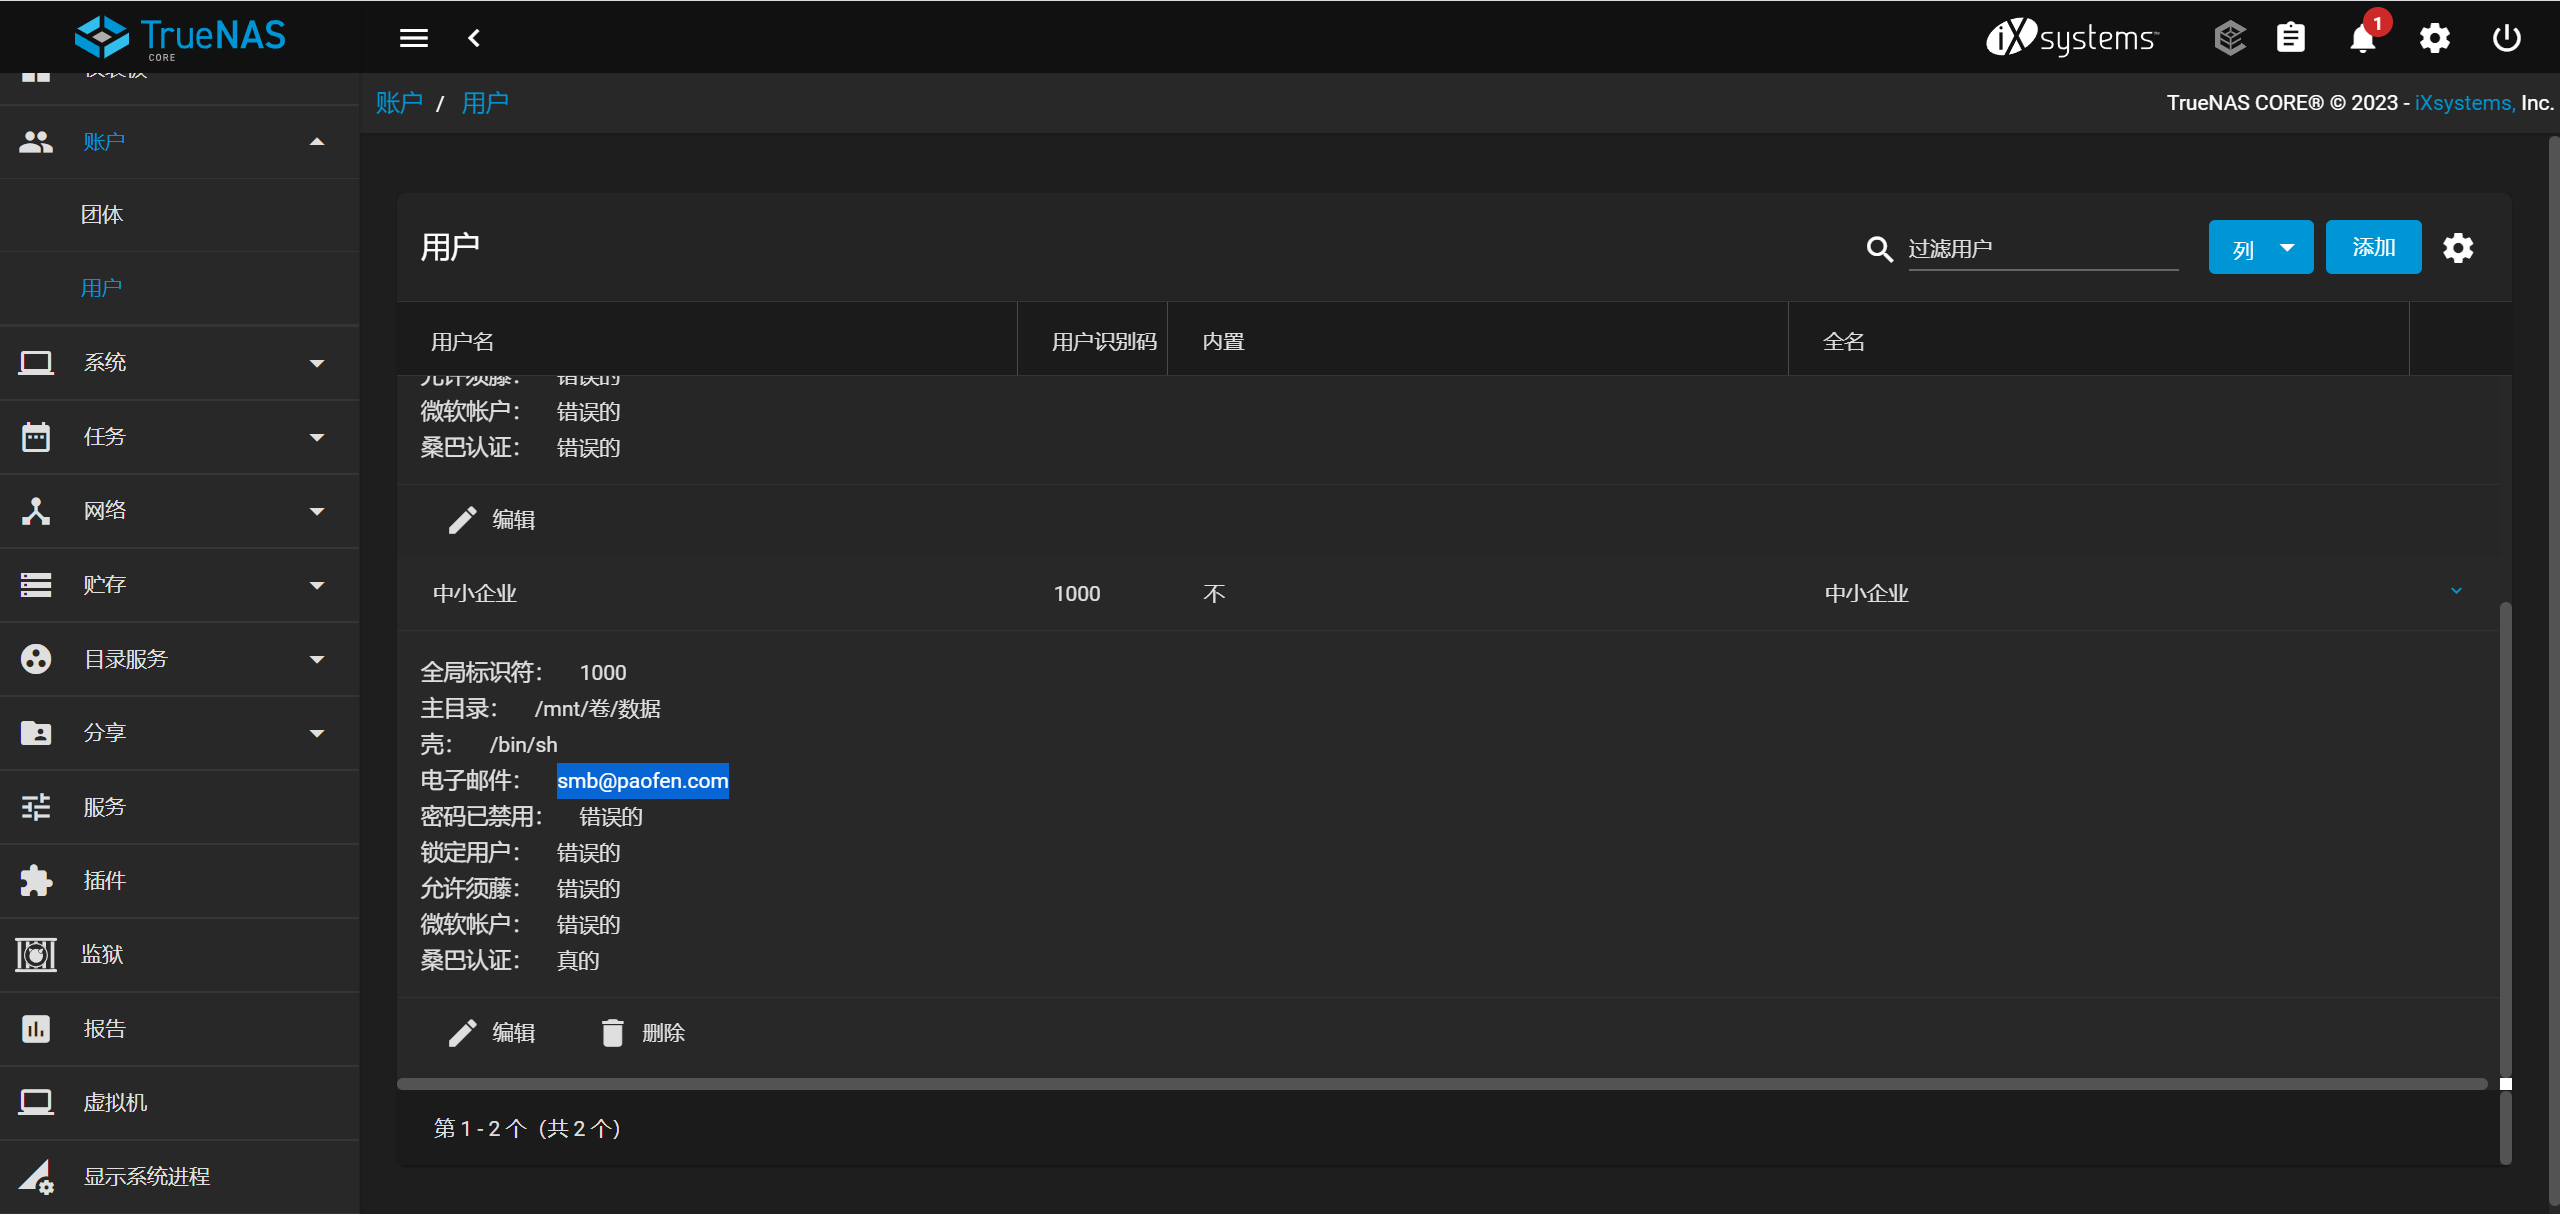Viewport: 2560px width, 1214px height.
Task: Open 监狱 jails in the sidebar
Action: [102, 954]
